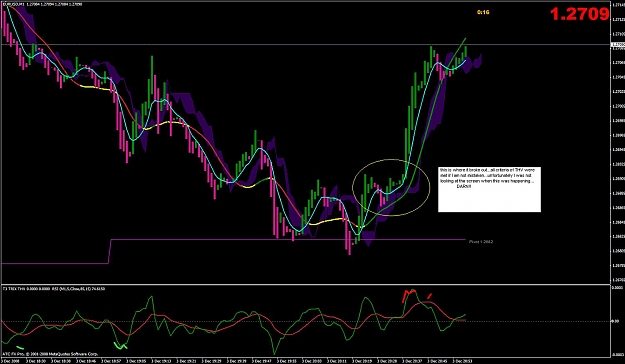
Task: Click the first '3 Dec 19:05' label on time axis
Action: tap(135, 360)
